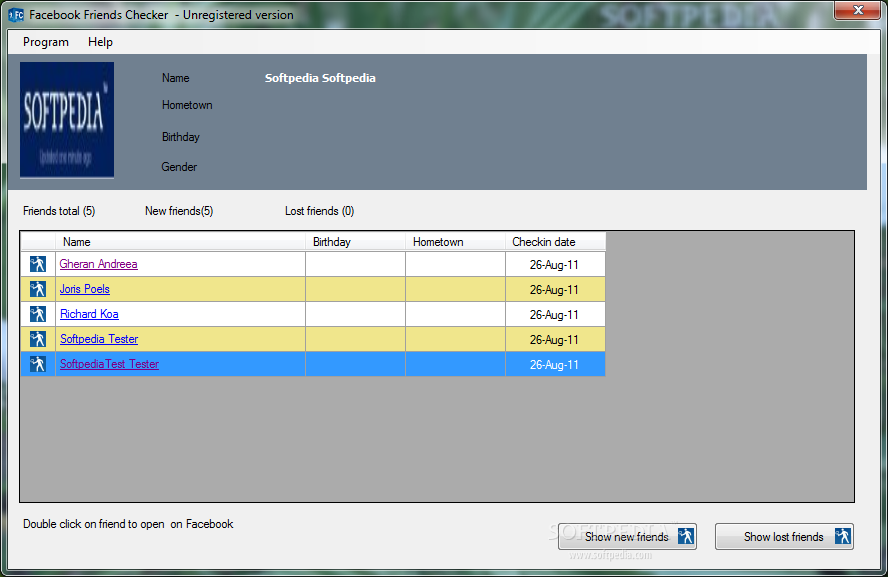The image size is (888, 577).
Task: Select the Friends total (5) label
Action: [59, 211]
